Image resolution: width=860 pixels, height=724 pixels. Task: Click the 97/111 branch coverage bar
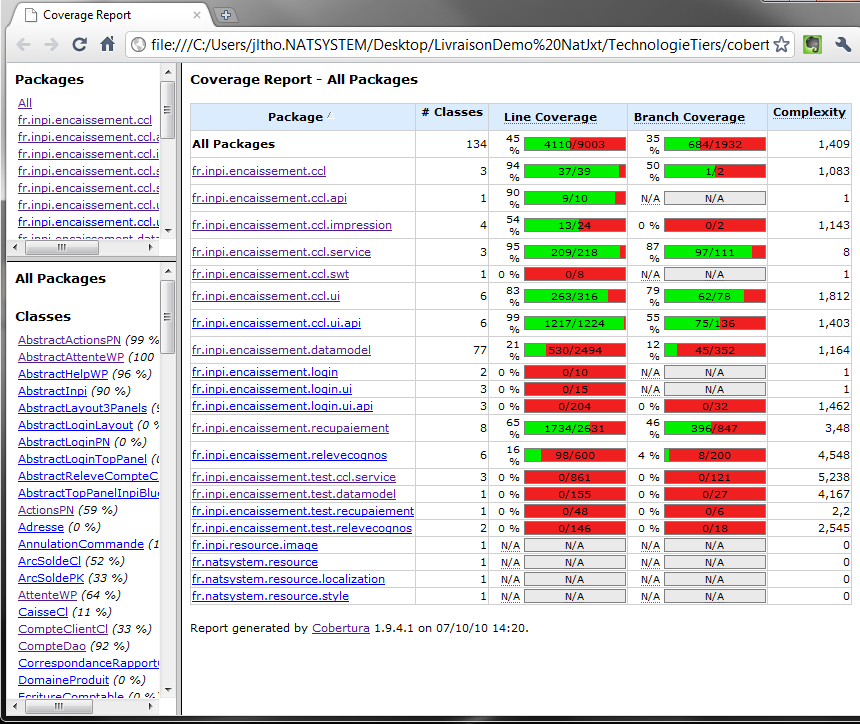[x=714, y=252]
